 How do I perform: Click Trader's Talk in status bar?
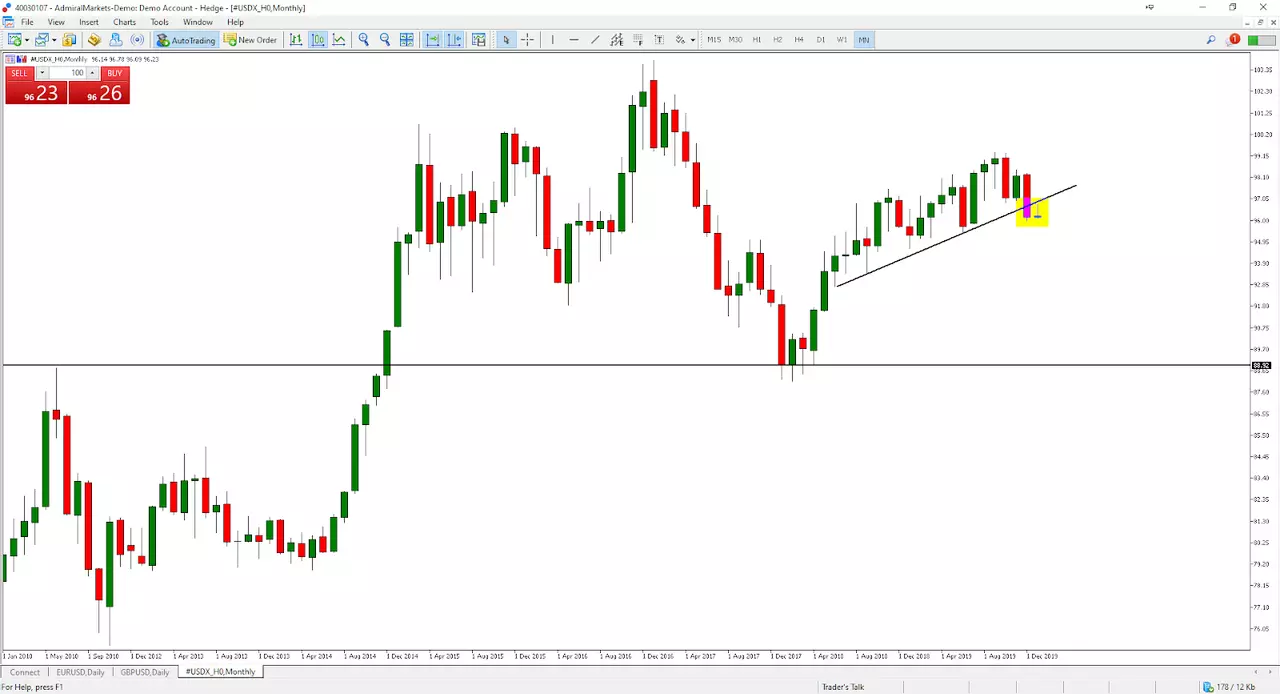[843, 687]
